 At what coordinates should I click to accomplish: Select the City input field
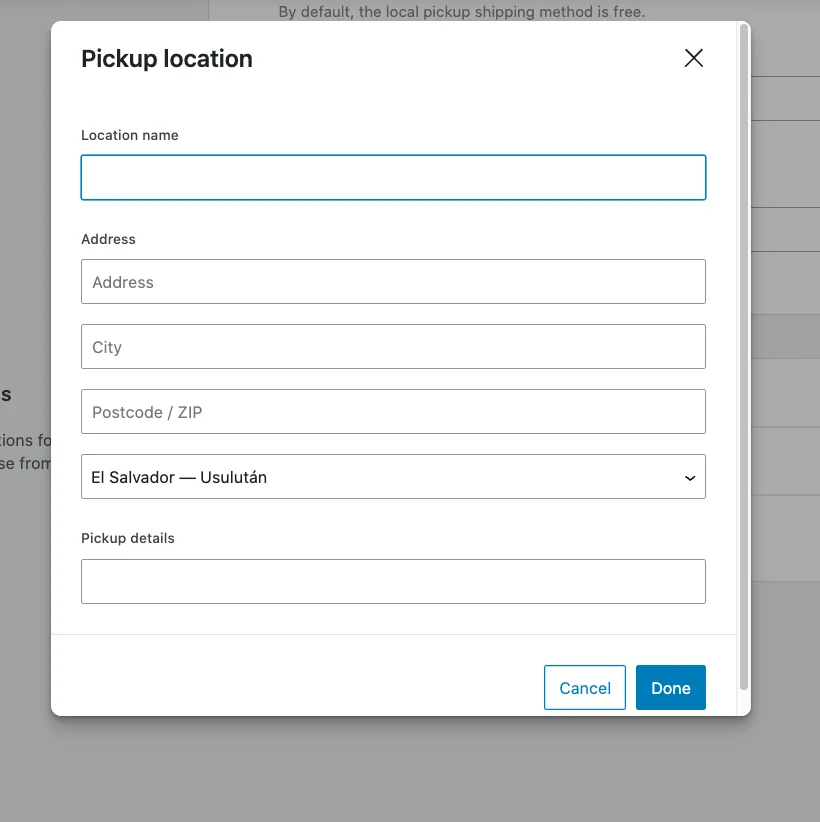[x=393, y=347]
